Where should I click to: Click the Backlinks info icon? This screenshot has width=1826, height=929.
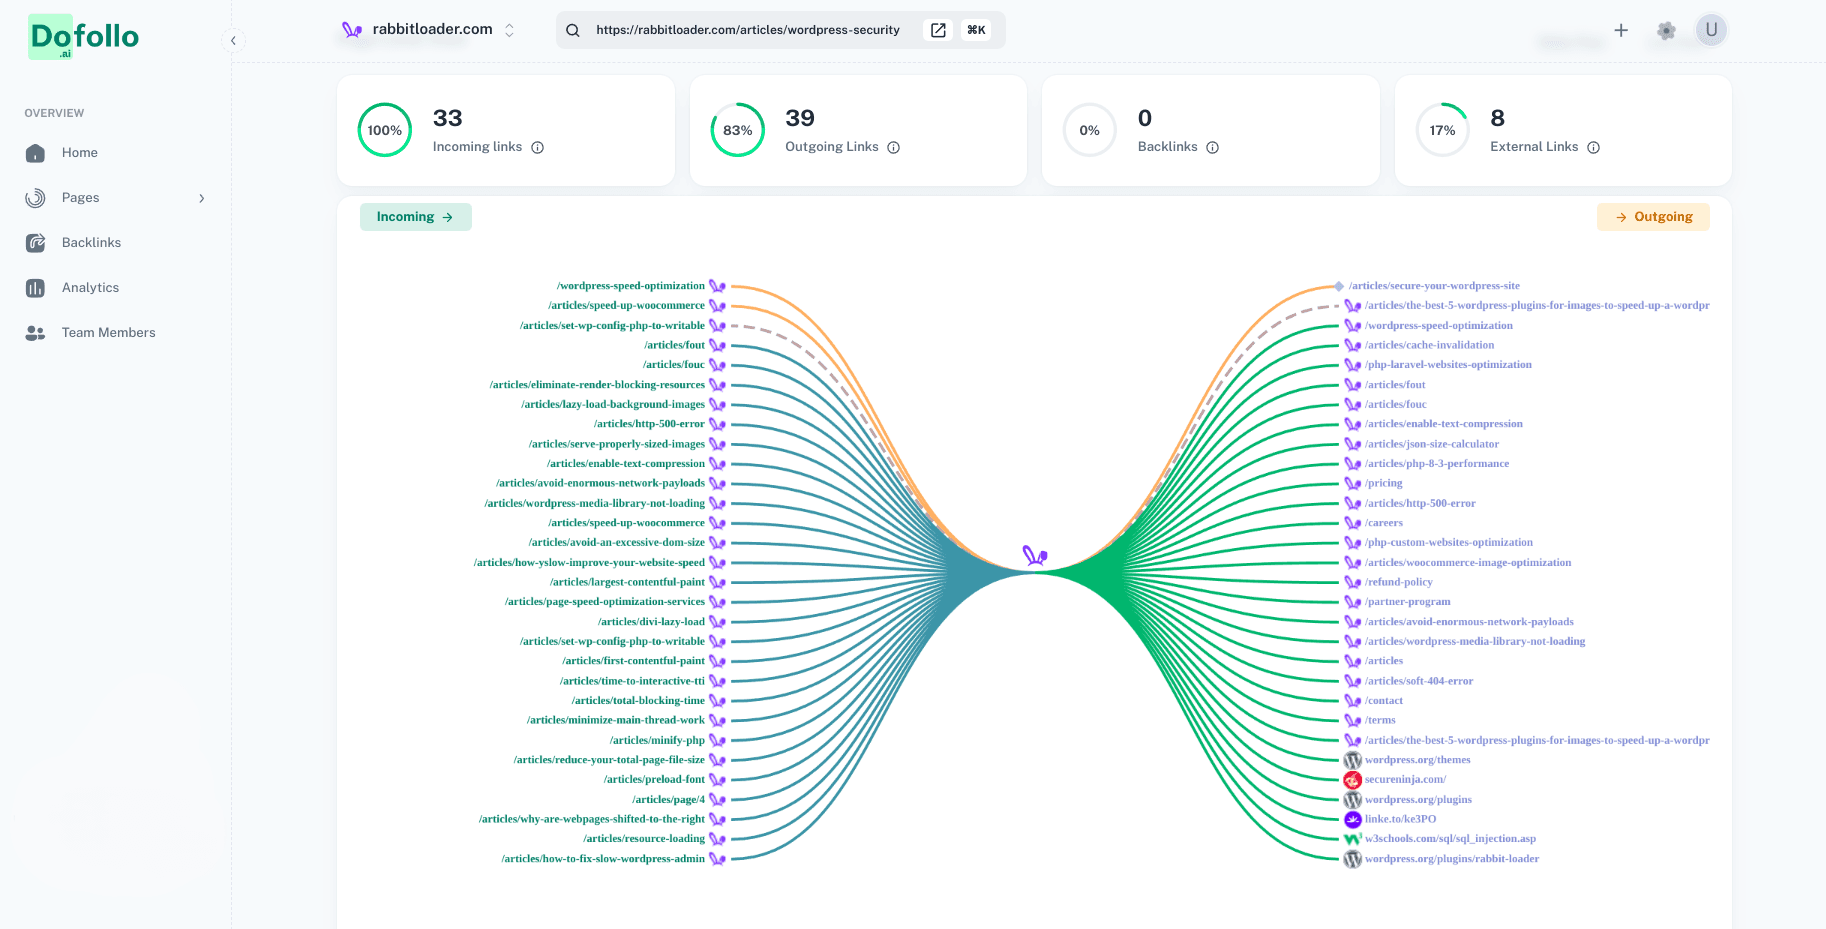click(x=1212, y=147)
